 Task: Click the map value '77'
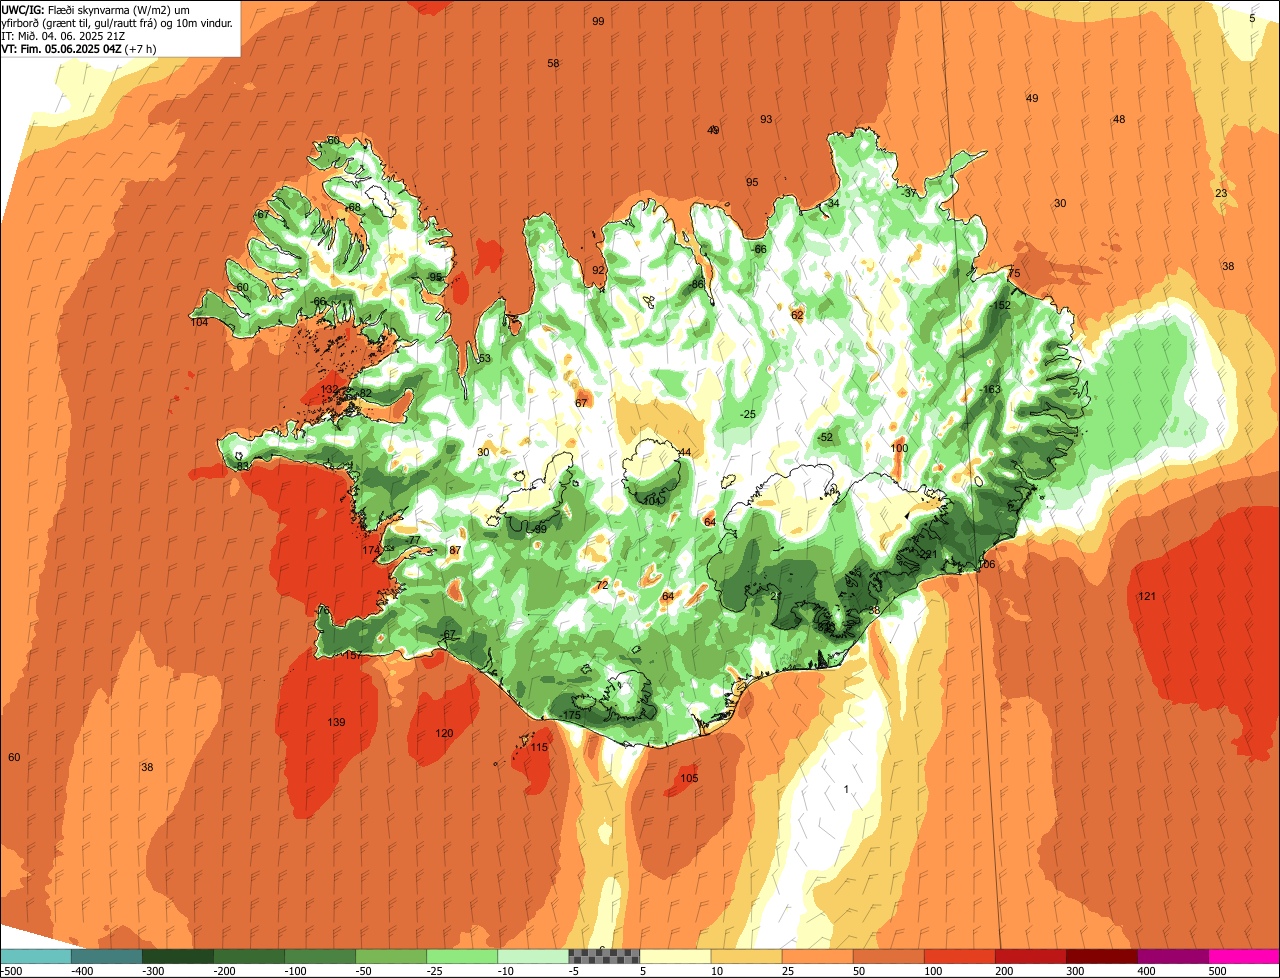414,540
